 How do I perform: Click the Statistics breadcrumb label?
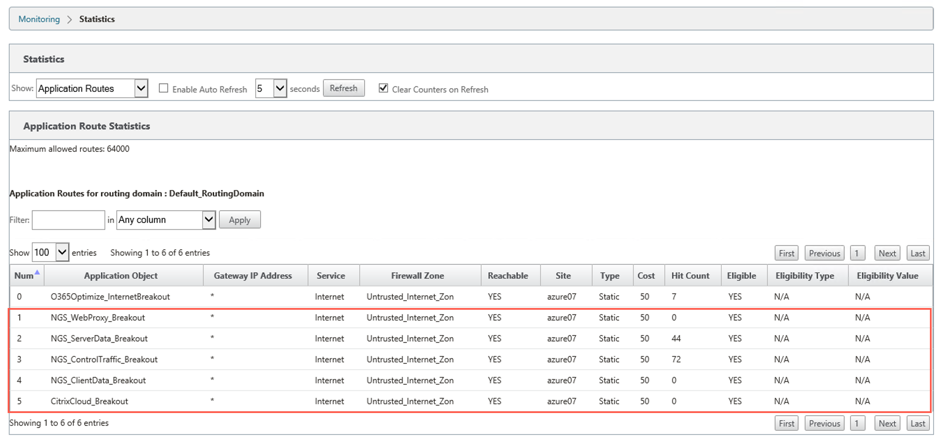tap(97, 19)
